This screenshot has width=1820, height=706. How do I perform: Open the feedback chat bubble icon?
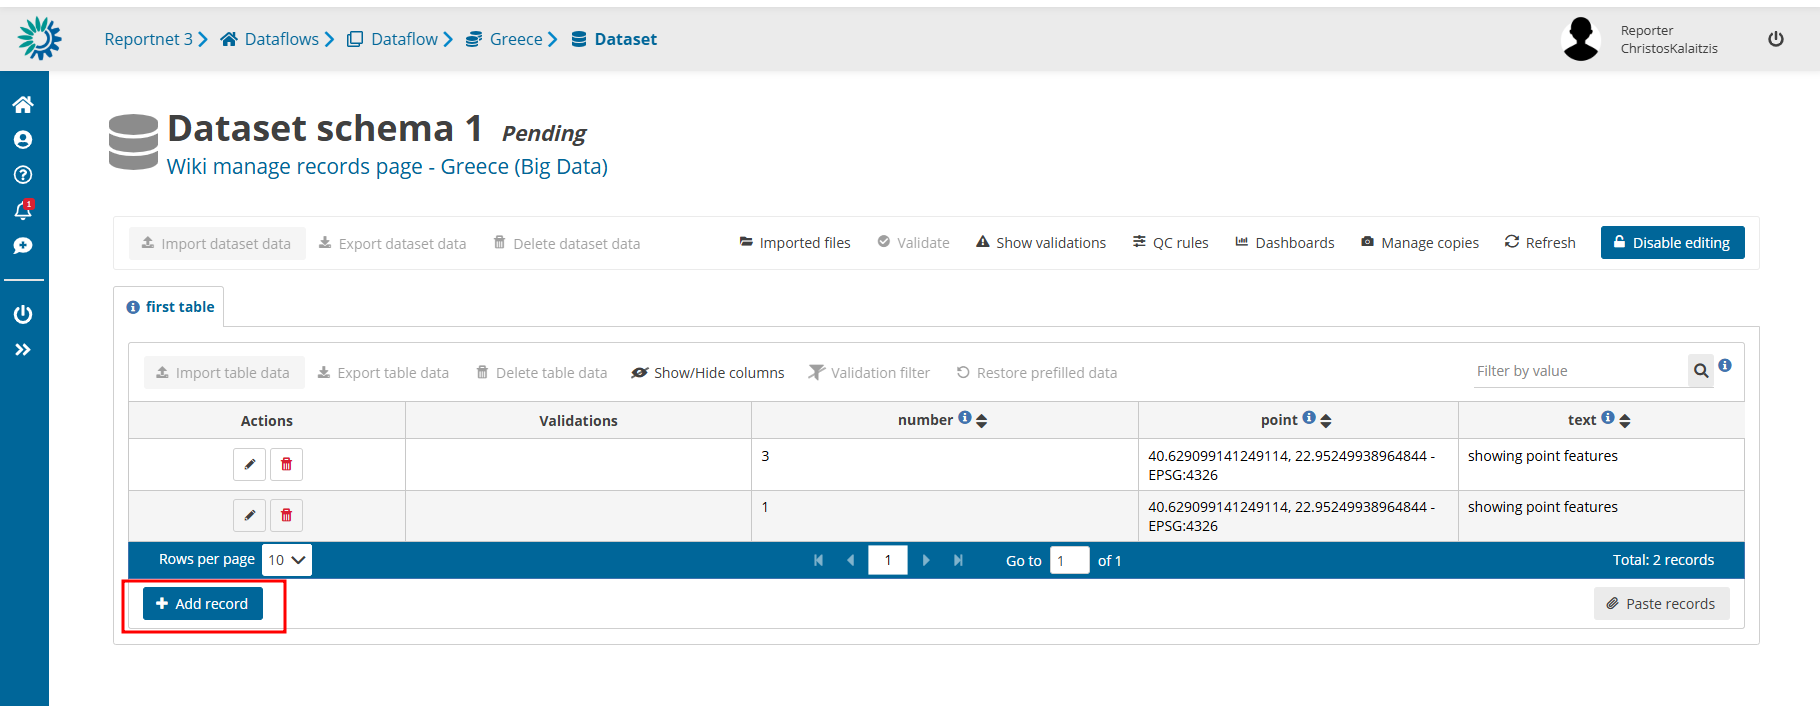tap(23, 246)
